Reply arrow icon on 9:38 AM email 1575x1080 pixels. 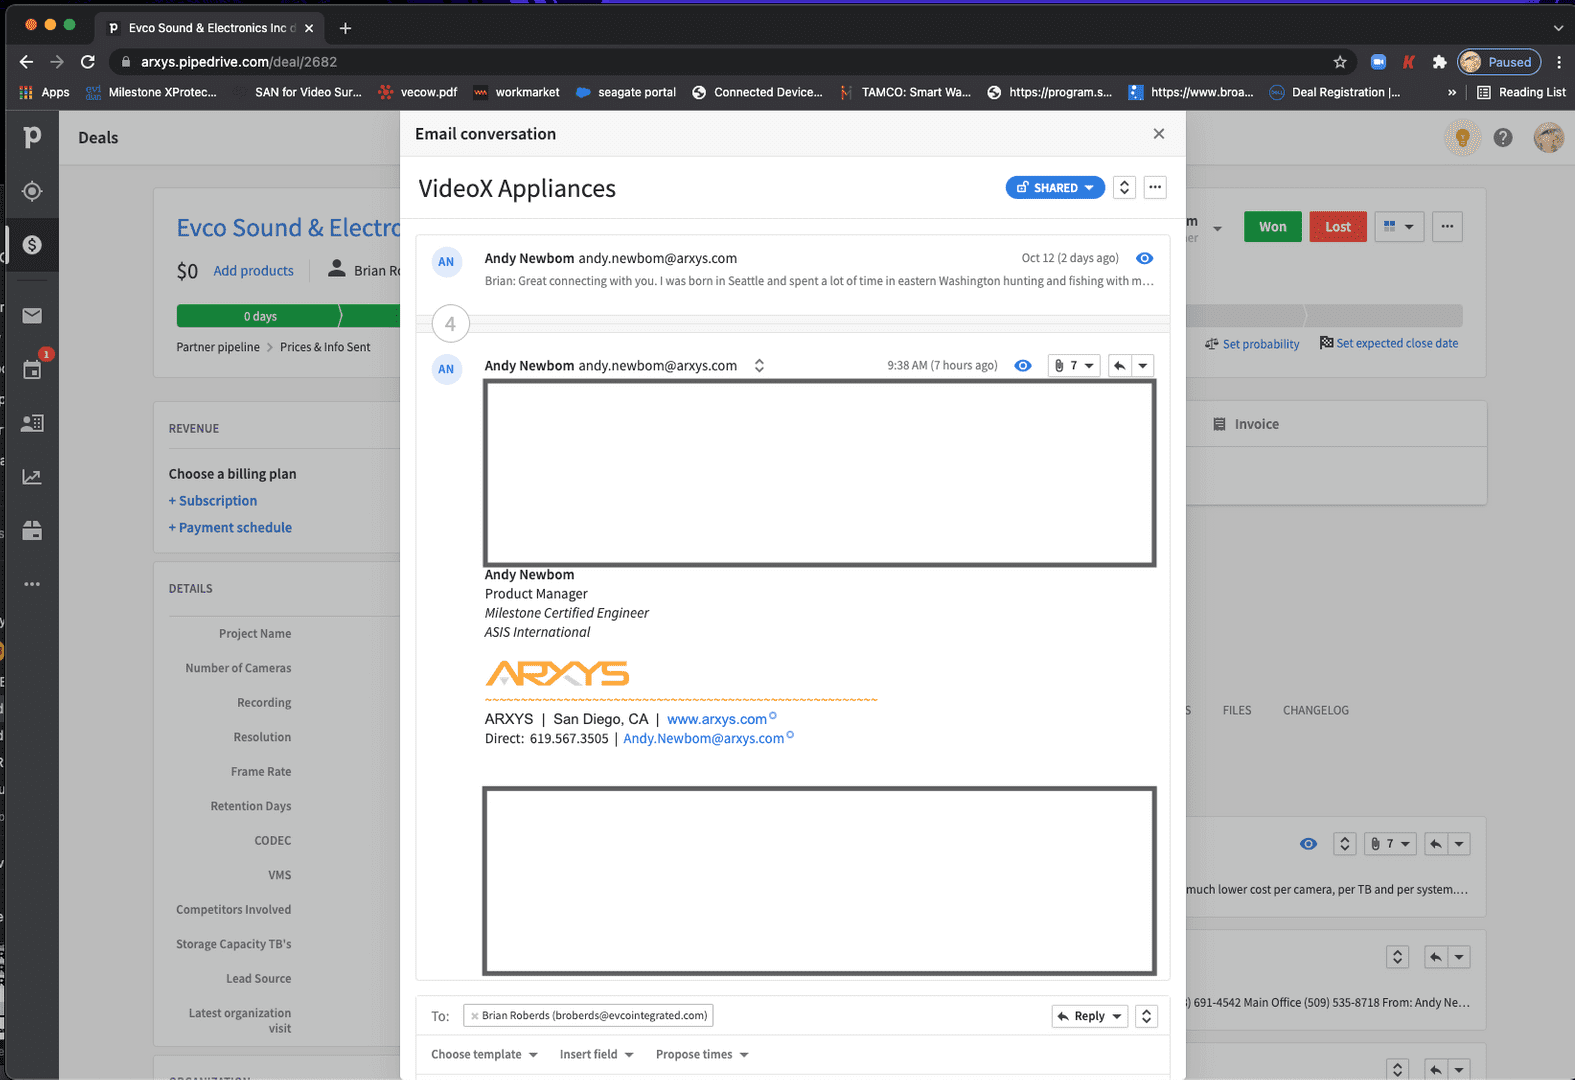point(1120,365)
